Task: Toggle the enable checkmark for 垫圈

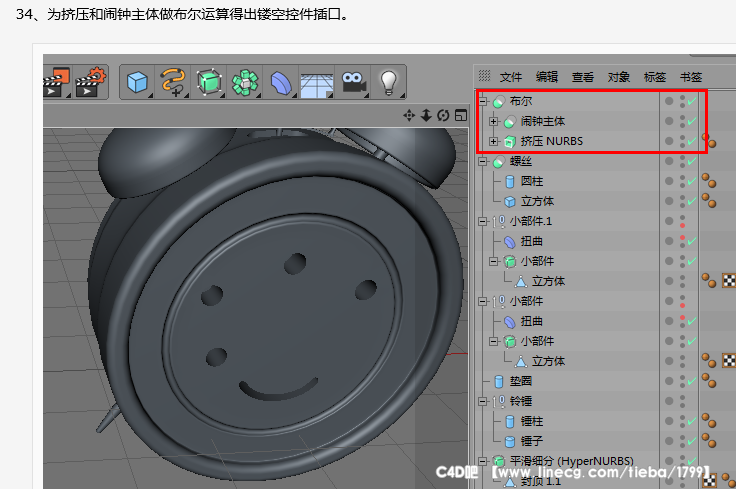Action: (x=692, y=381)
